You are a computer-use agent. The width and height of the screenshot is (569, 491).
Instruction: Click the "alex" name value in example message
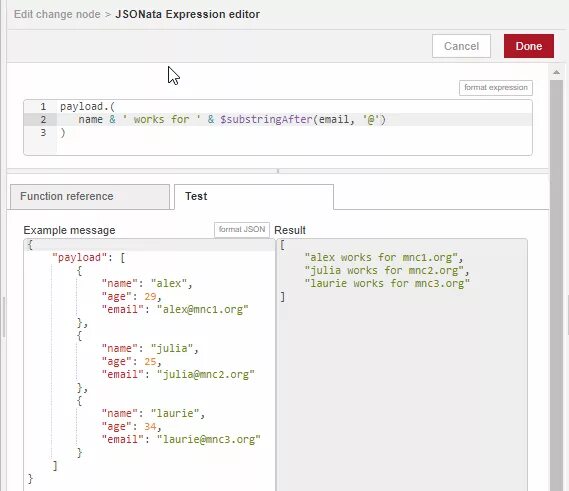[169, 283]
